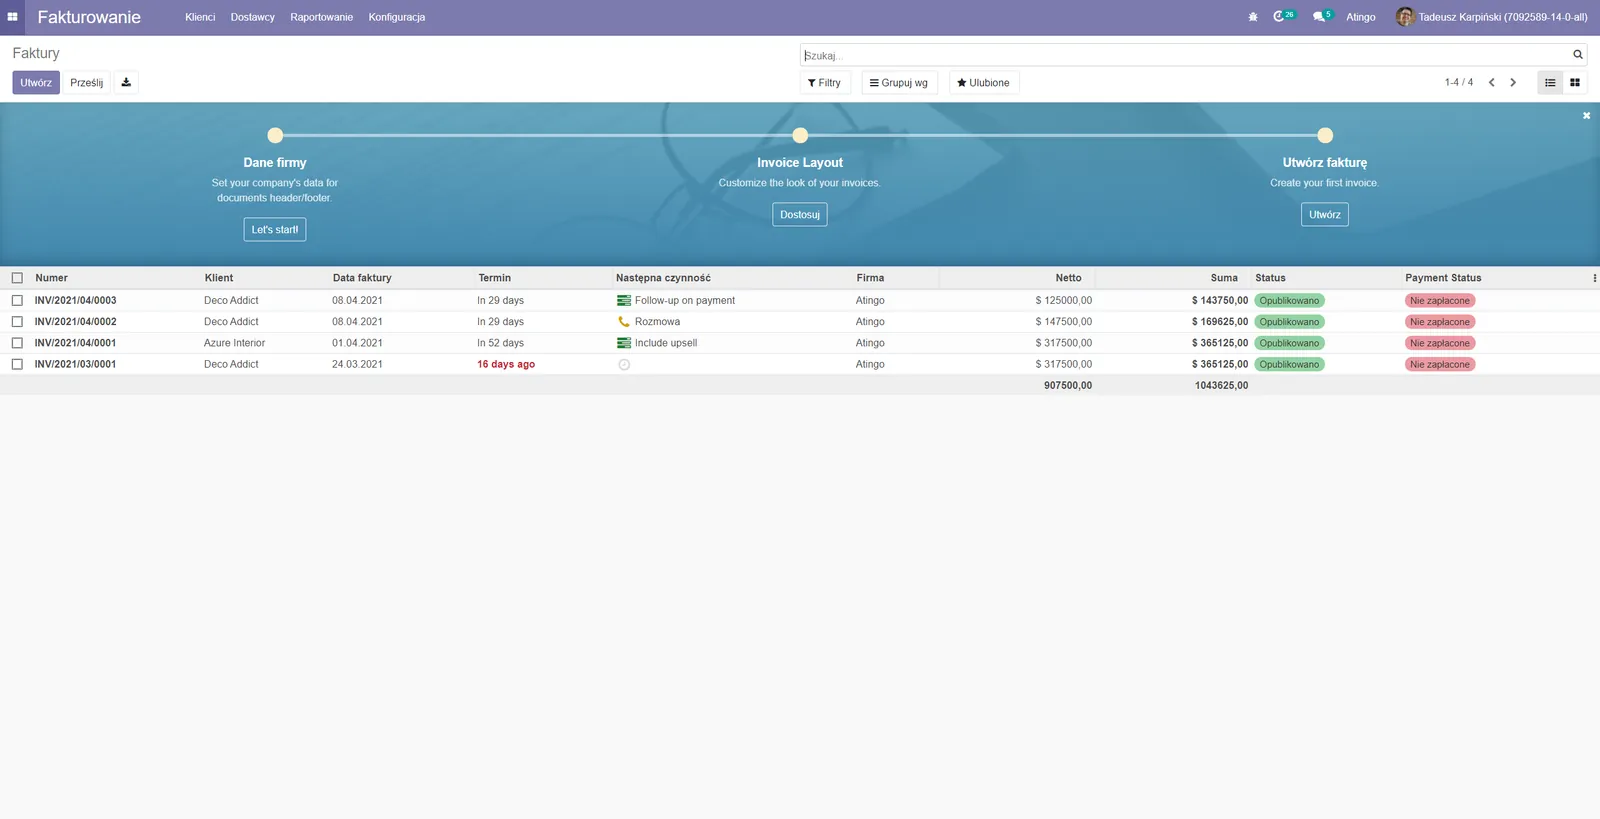Click the Dostosuj button
This screenshot has height=819, width=1600.
800,215
